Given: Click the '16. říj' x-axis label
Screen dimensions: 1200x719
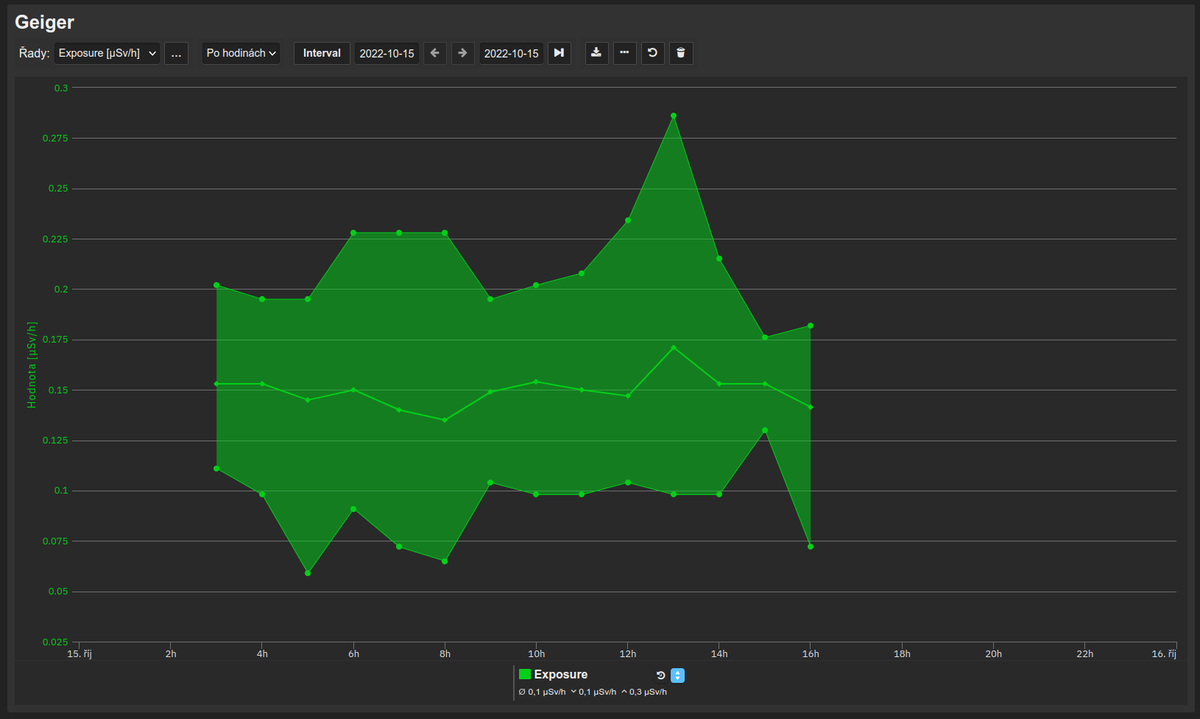Looking at the screenshot, I should click(x=1164, y=654).
